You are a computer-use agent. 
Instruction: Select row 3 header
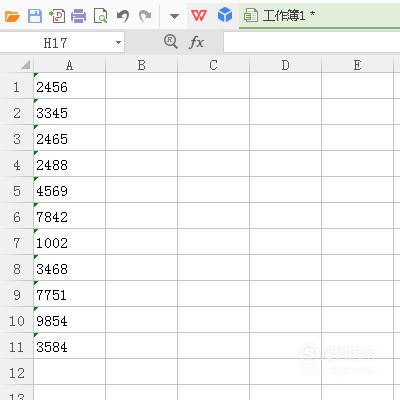[x=17, y=139]
